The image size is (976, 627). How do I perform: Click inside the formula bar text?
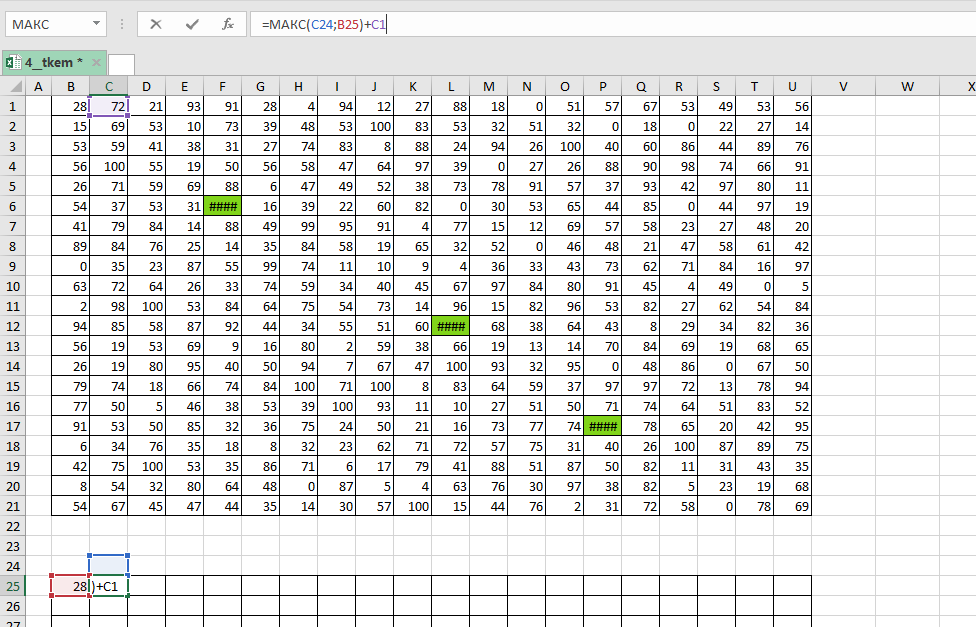(x=600, y=24)
